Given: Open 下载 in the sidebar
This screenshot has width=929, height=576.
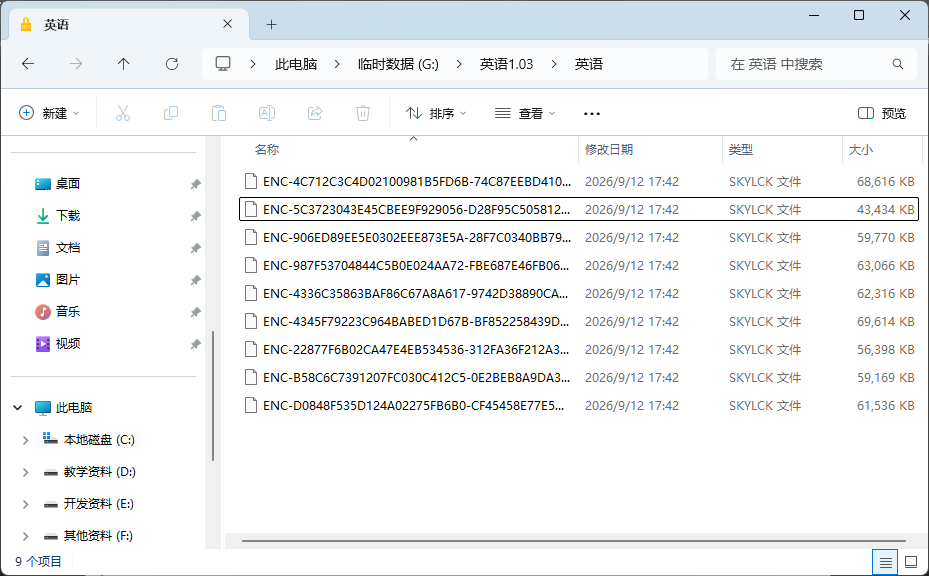Looking at the screenshot, I should pyautogui.click(x=68, y=216).
